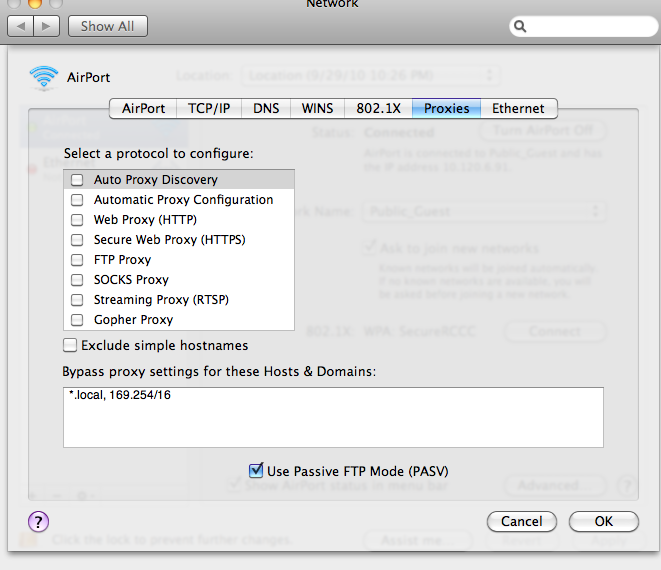Check Automatic Proxy Configuration
This screenshot has height=570, width=661.
click(77, 200)
